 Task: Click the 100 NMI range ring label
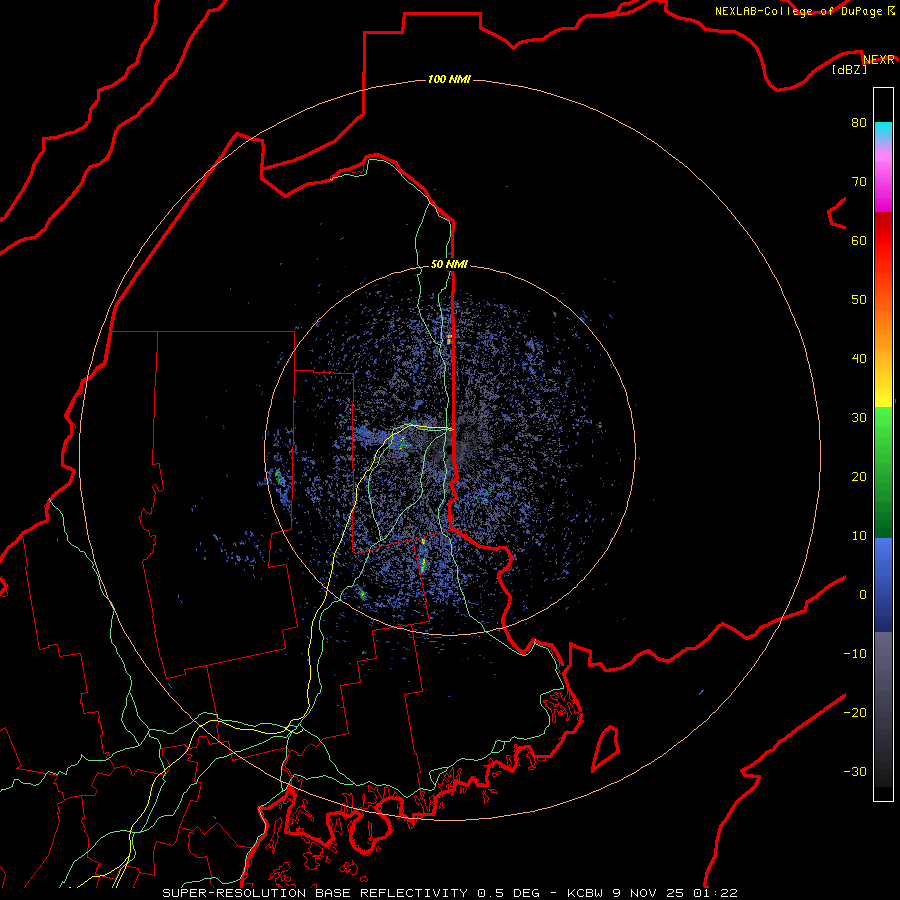[449, 79]
